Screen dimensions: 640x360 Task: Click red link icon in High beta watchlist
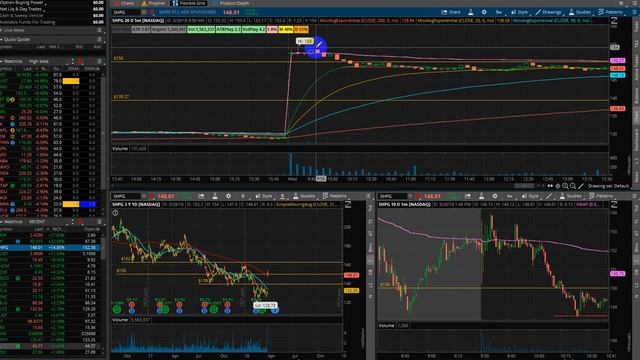80,61
